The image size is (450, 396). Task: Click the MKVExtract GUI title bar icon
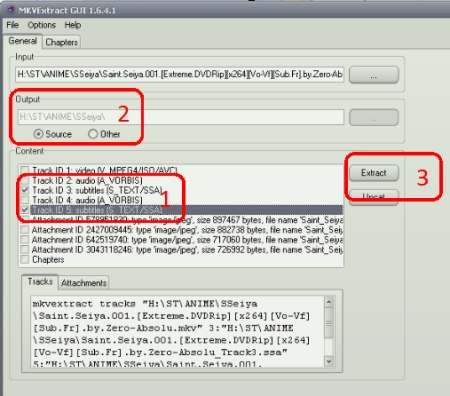[11, 10]
